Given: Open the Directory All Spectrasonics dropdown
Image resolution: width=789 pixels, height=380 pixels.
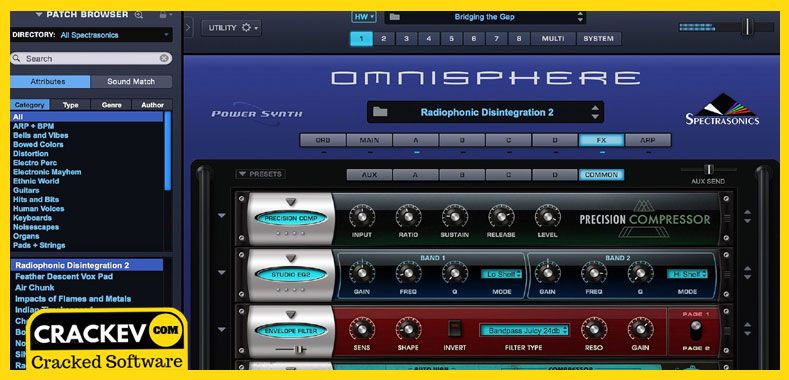Looking at the screenshot, I should [116, 35].
